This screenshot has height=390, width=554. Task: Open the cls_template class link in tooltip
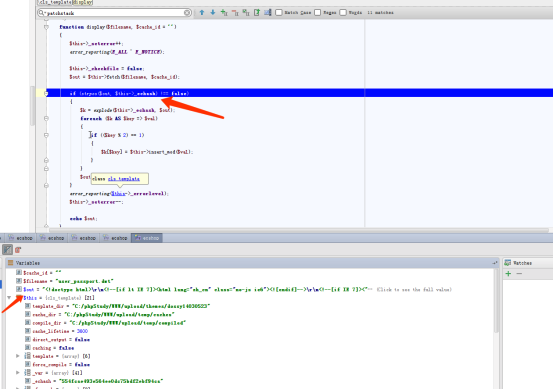[124, 179]
